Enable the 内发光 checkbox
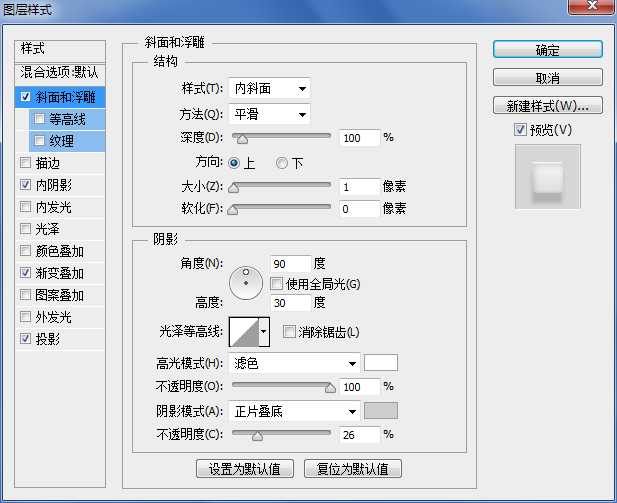Viewport: 617px width, 503px height. 25,207
